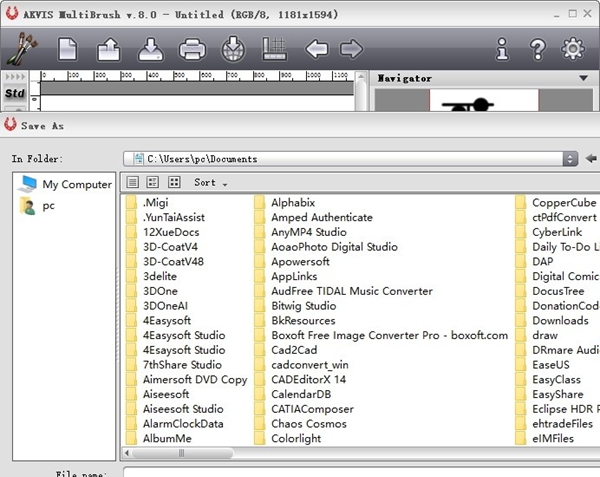Open program info with the i icon
Screen dimensions: 600x477
coord(502,49)
